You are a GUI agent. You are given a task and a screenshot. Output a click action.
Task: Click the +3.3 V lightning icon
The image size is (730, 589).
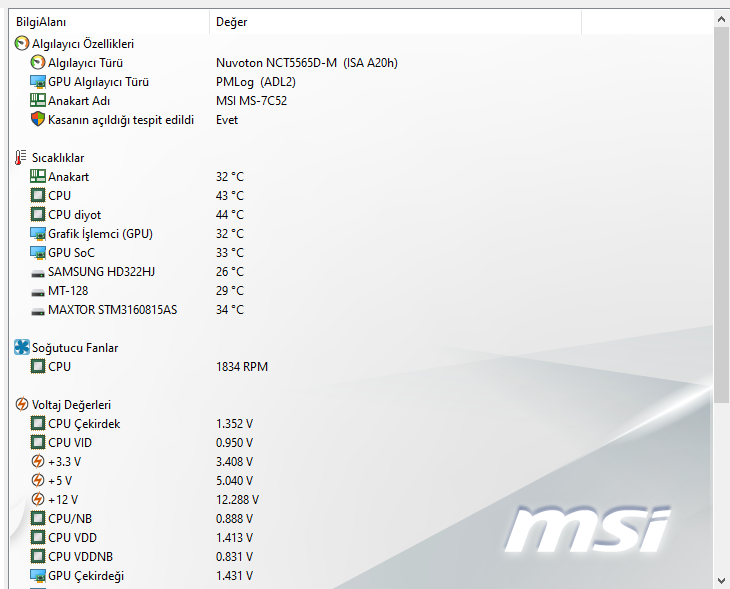point(38,461)
